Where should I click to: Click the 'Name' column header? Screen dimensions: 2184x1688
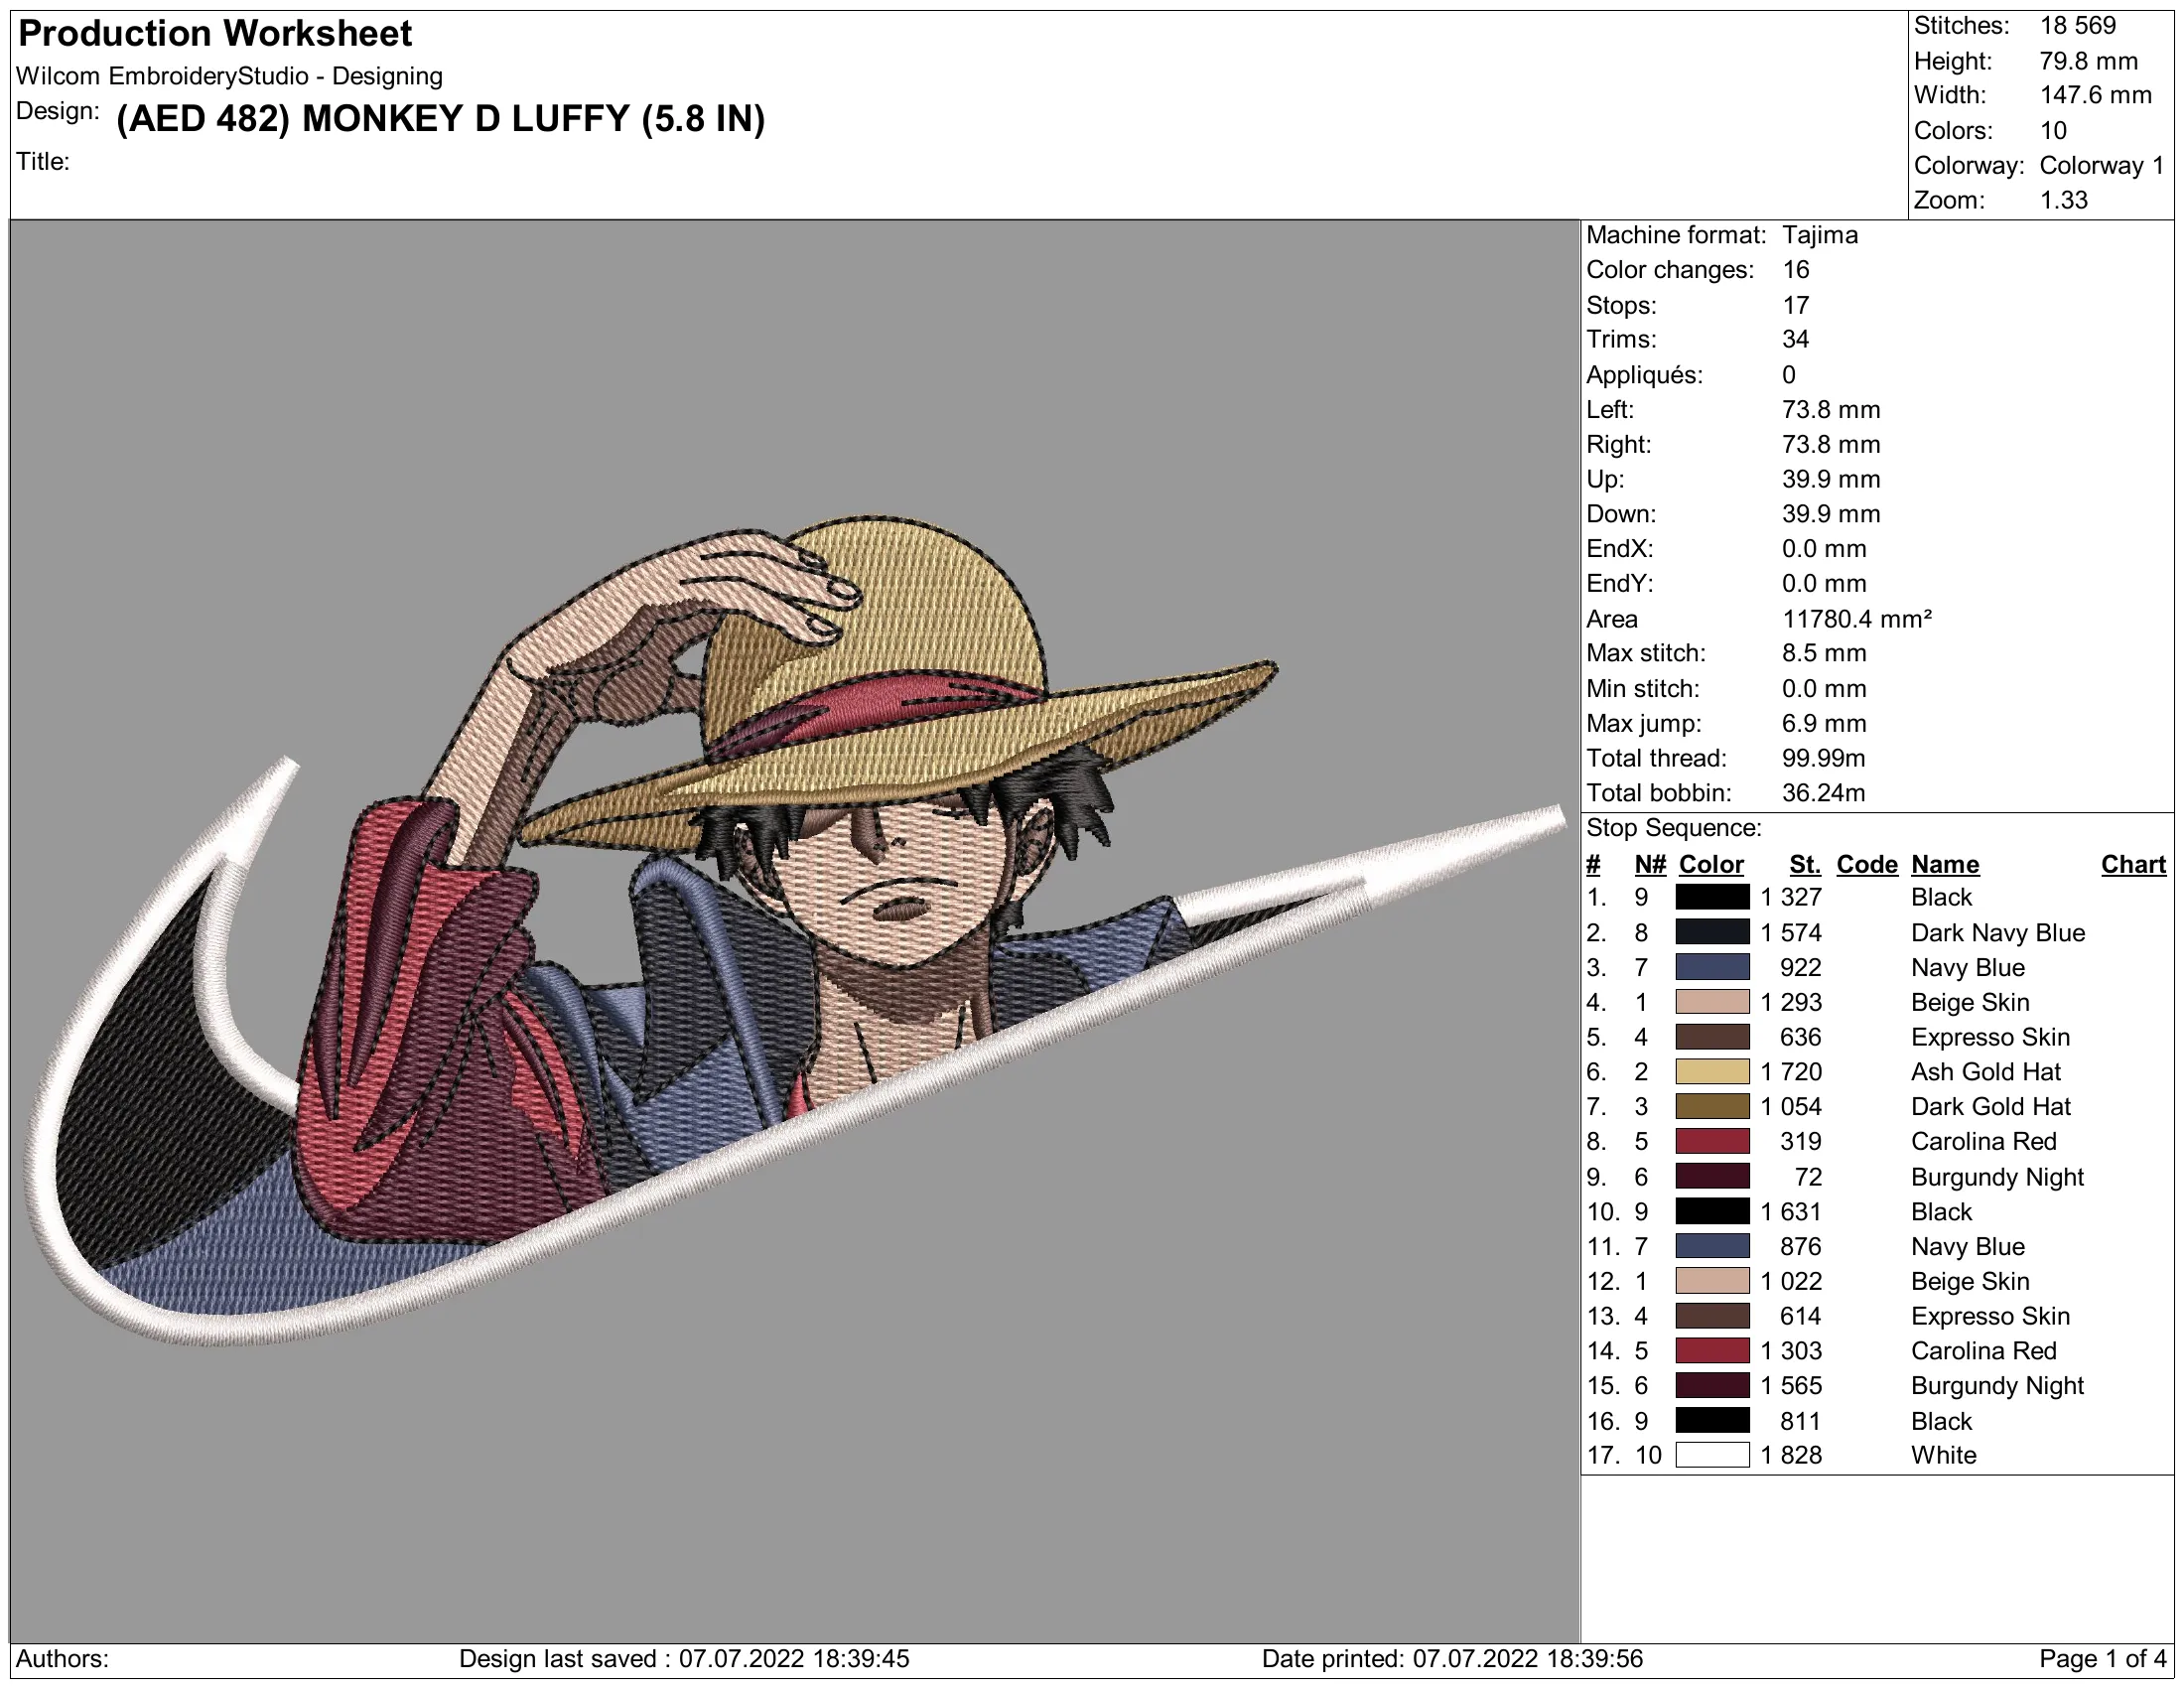coord(1945,864)
